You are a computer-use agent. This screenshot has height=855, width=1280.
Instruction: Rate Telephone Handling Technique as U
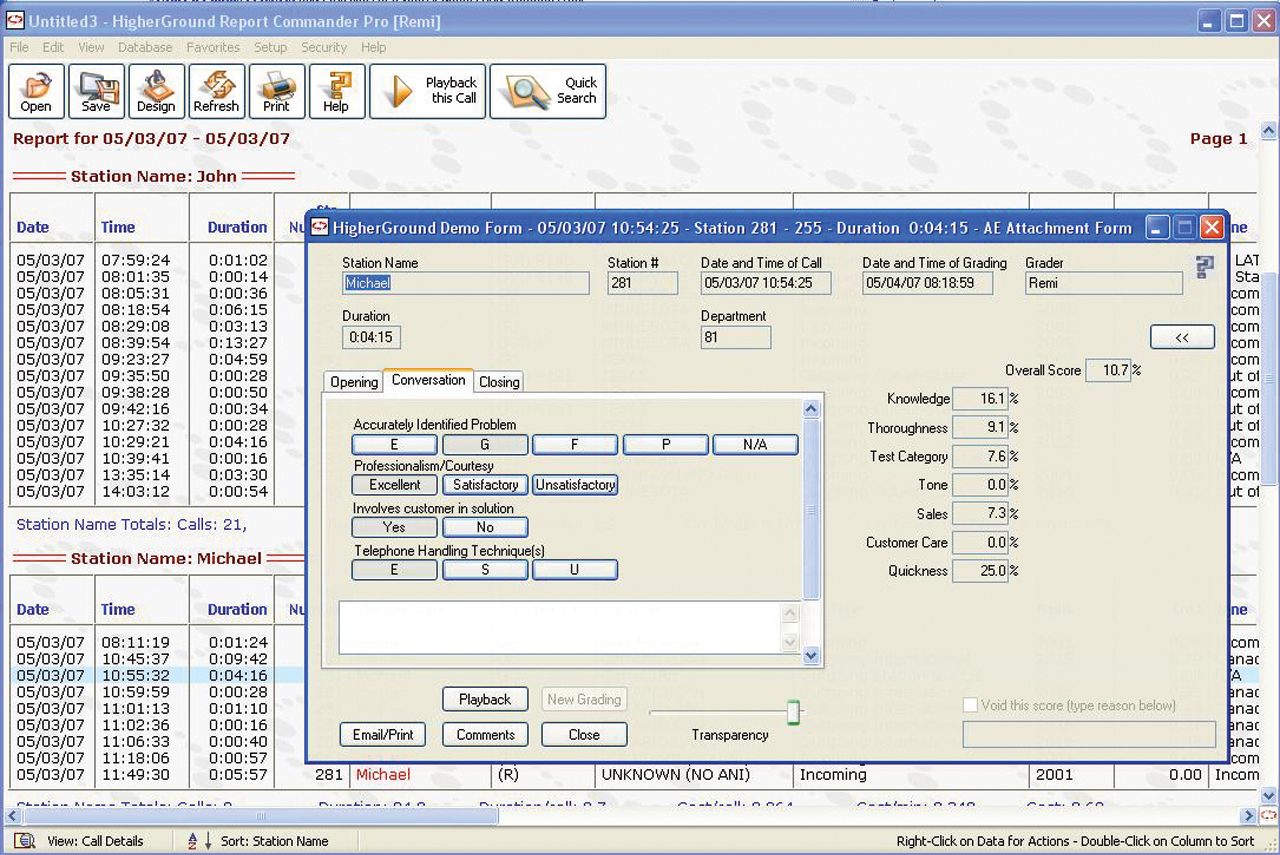pos(575,570)
